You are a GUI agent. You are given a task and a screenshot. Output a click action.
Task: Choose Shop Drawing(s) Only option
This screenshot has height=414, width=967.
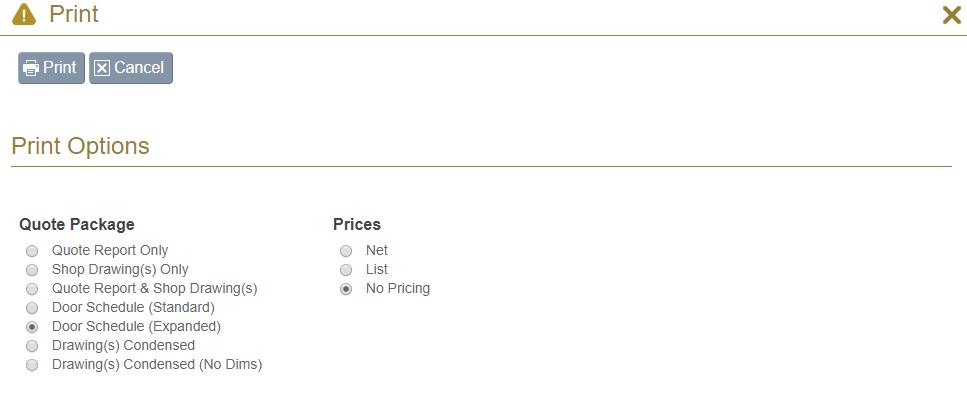point(32,270)
